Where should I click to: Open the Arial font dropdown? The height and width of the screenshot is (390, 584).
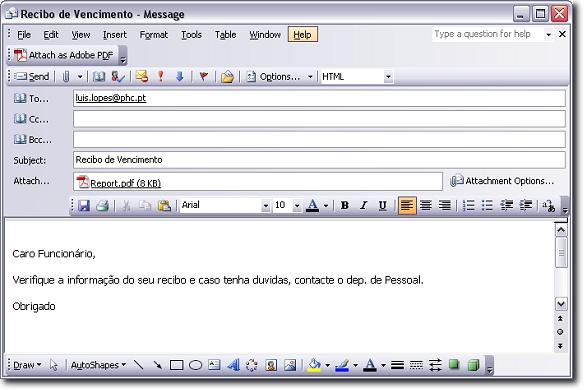(265, 205)
